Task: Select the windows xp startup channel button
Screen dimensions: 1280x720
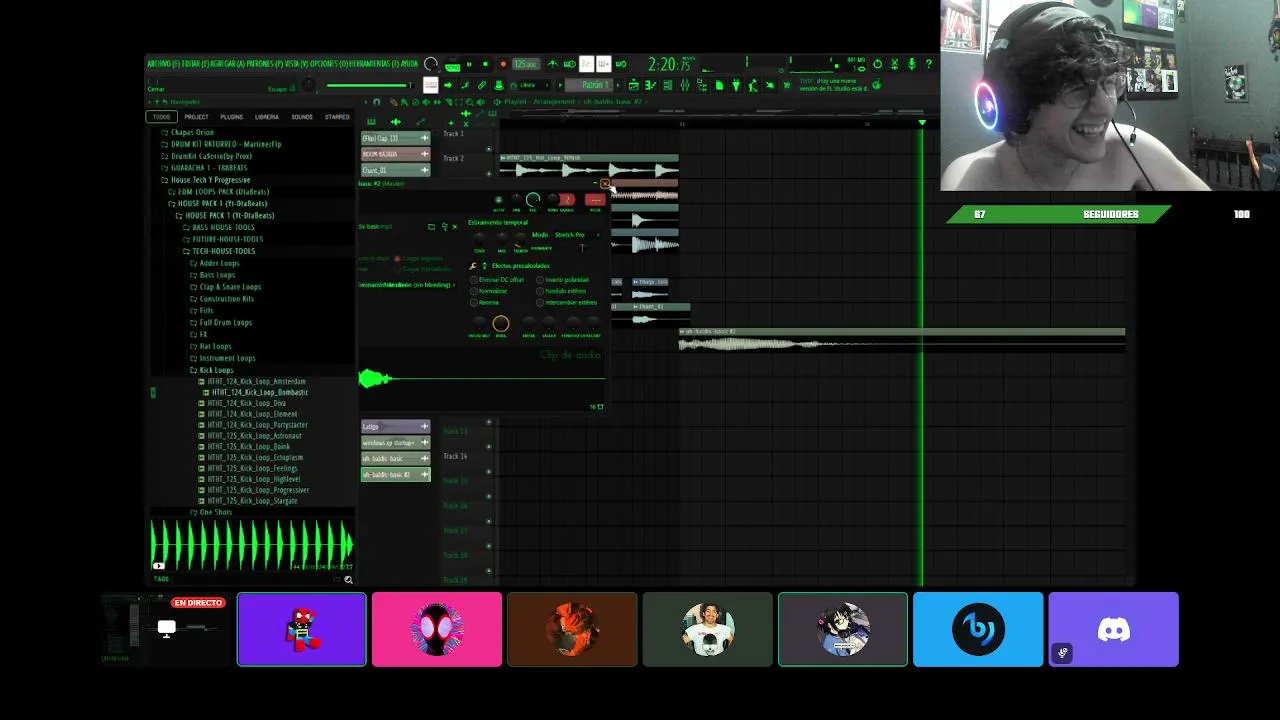Action: coord(395,442)
